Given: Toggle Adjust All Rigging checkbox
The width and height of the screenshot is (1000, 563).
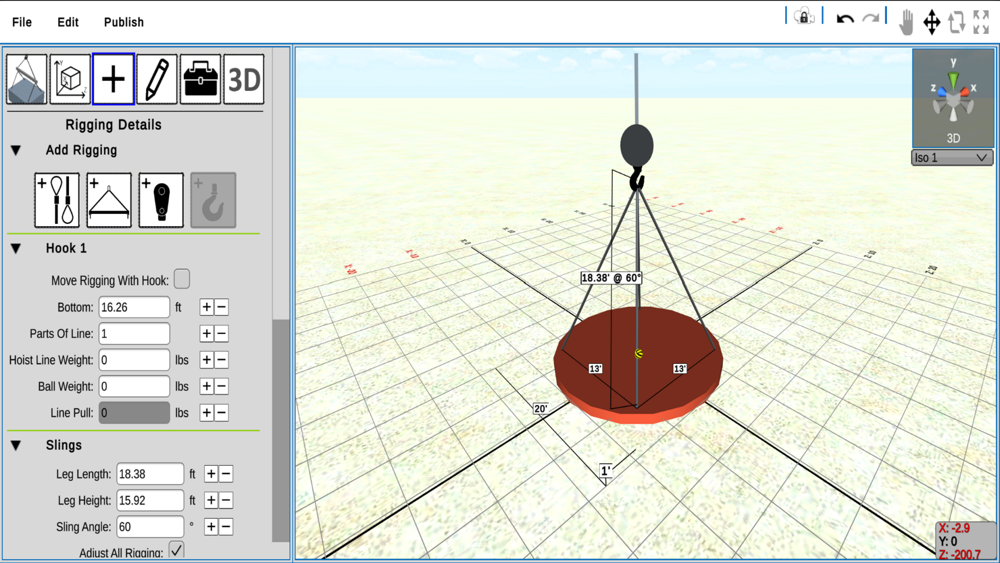Looking at the screenshot, I should (177, 550).
